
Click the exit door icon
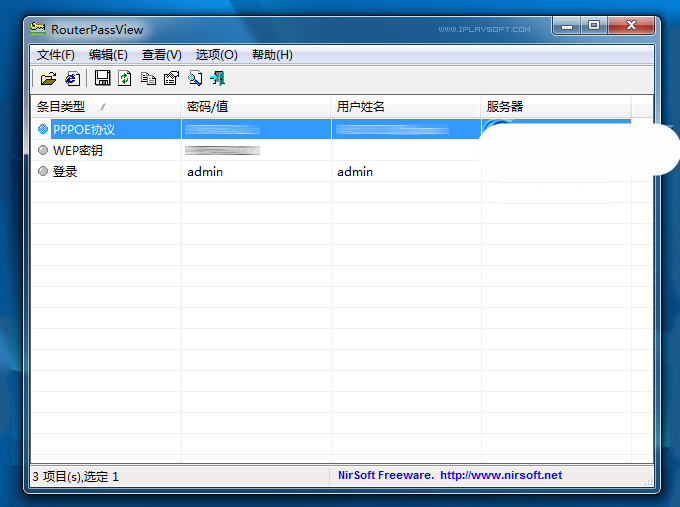(218, 79)
